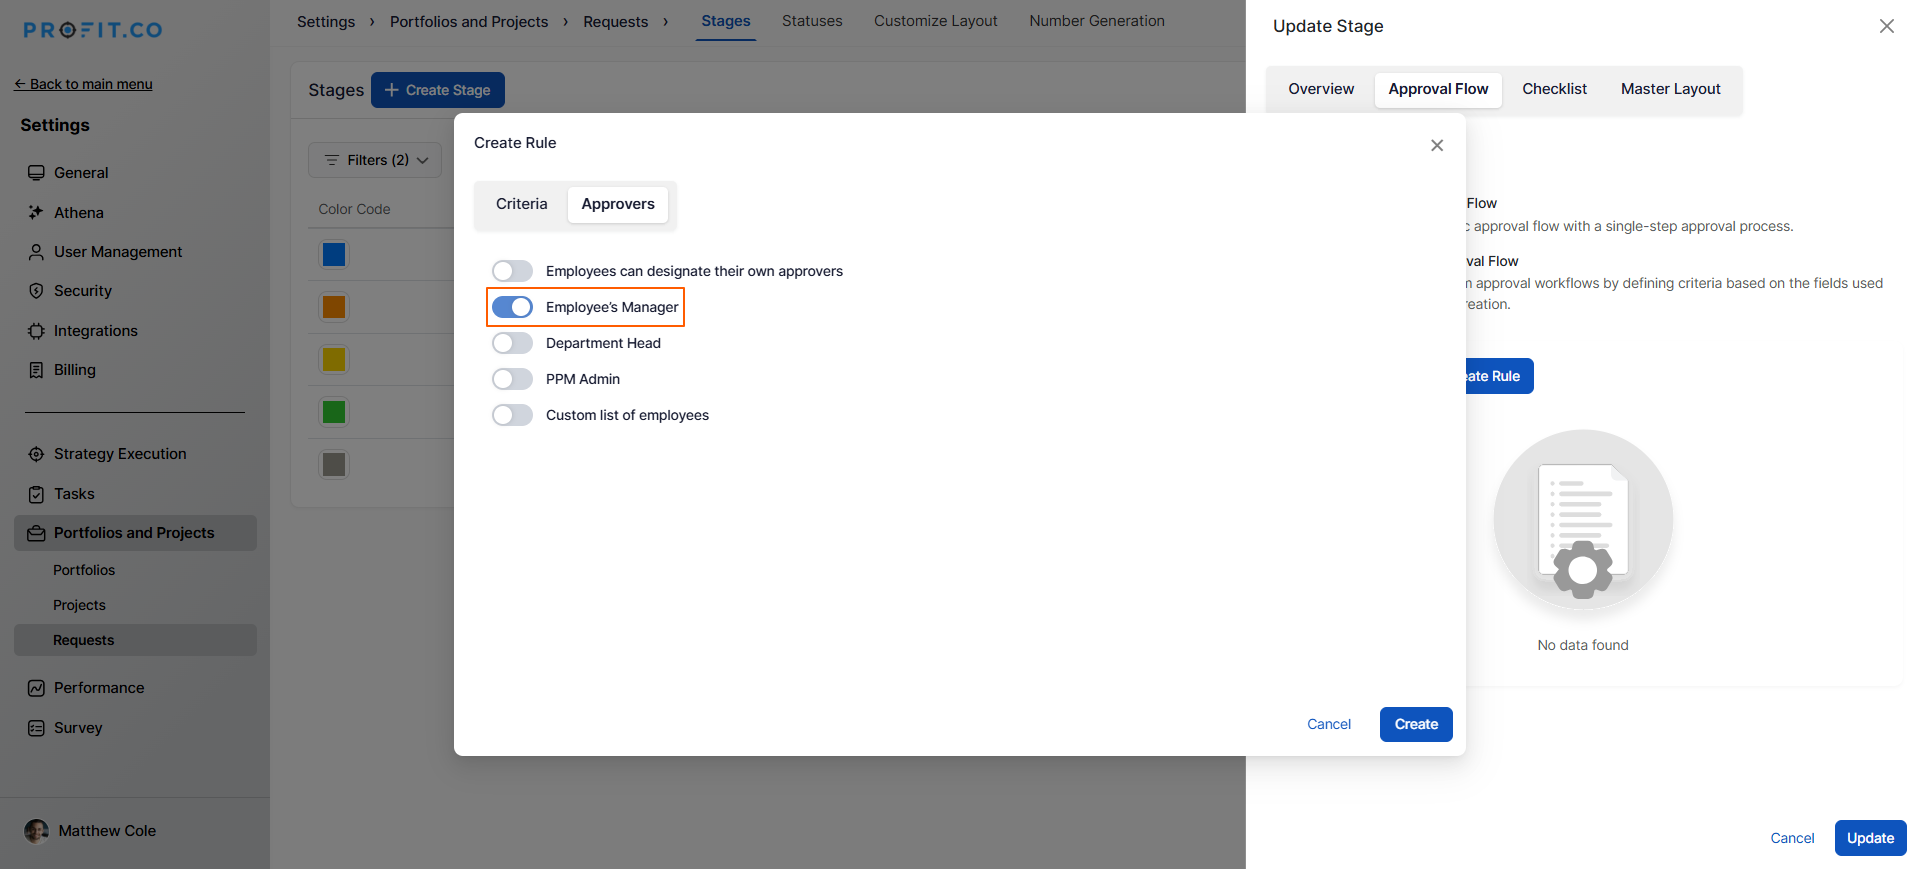Cancel the Update Stage panel
This screenshot has width=1920, height=869.
coord(1792,838)
